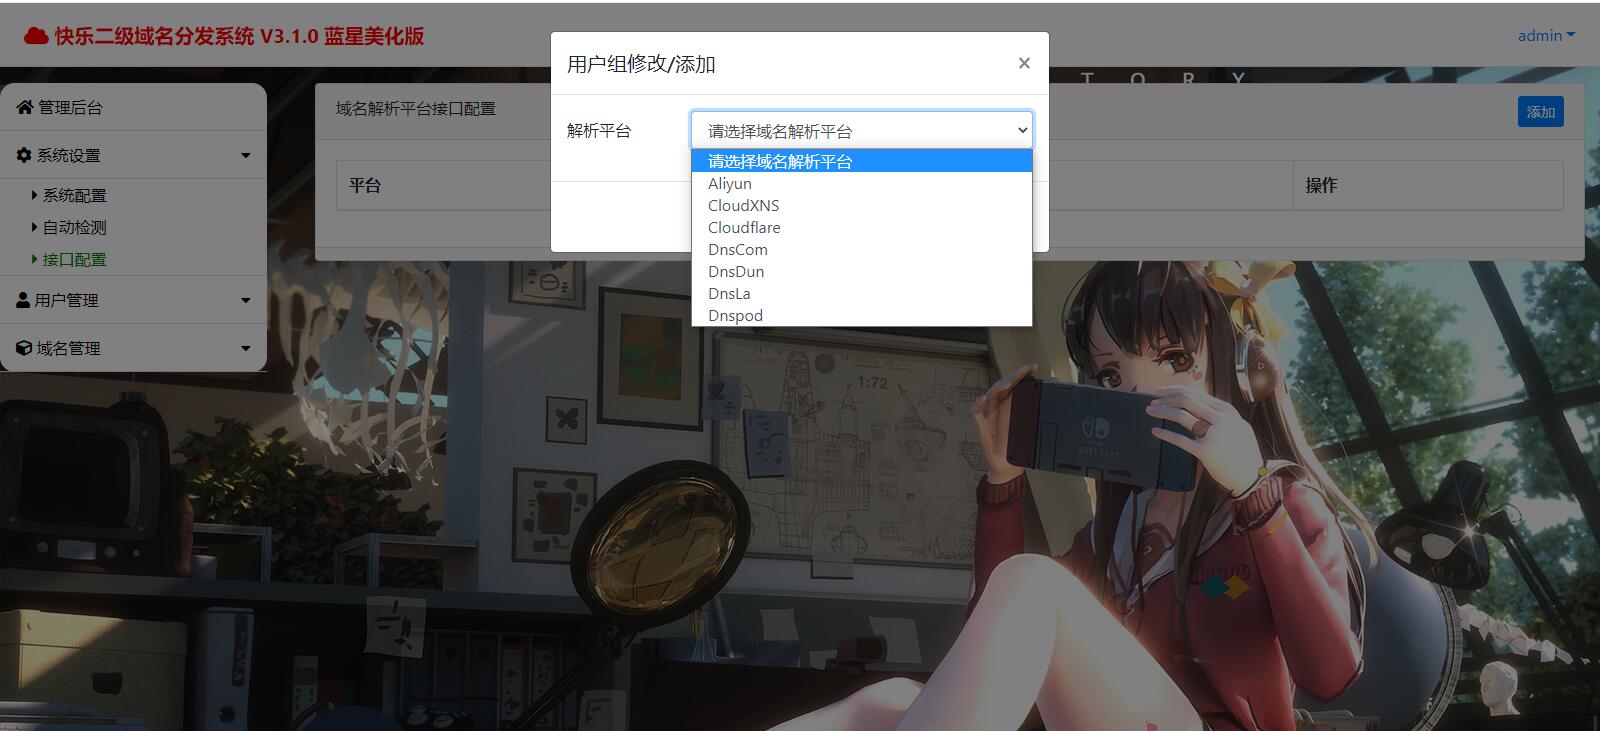Pick Dnspod in the dropdown list
The width and height of the screenshot is (1600, 731).
[x=735, y=316]
